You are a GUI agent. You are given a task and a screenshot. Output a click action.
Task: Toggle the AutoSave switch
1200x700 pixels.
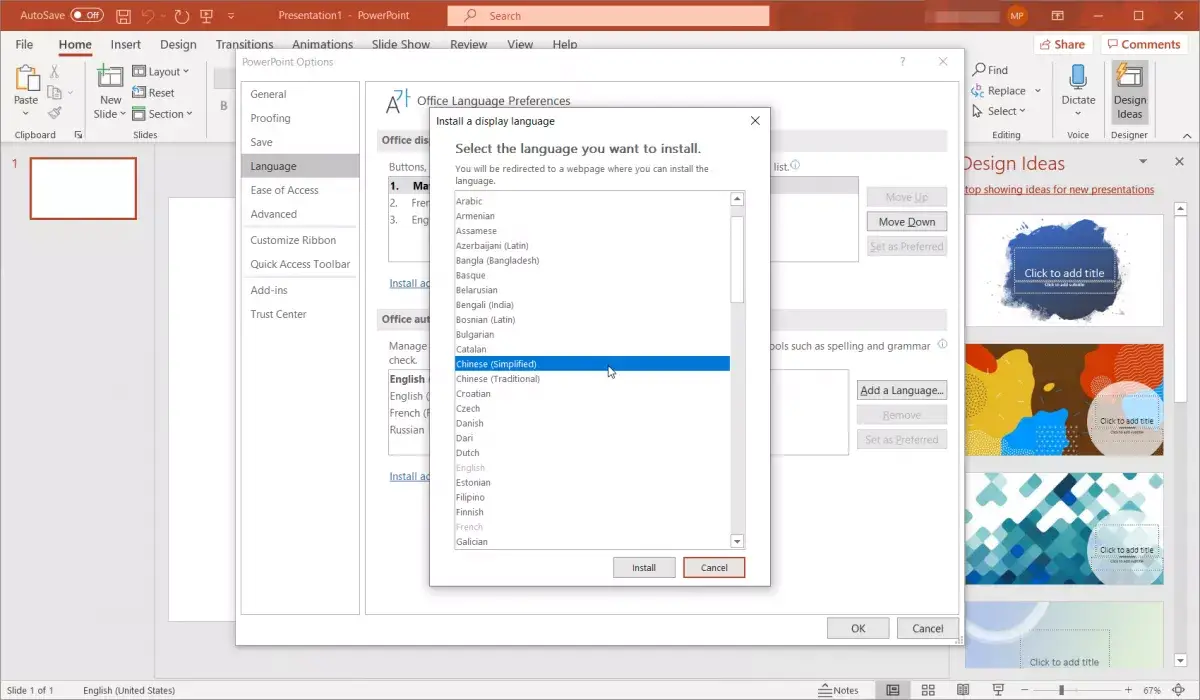[87, 16]
